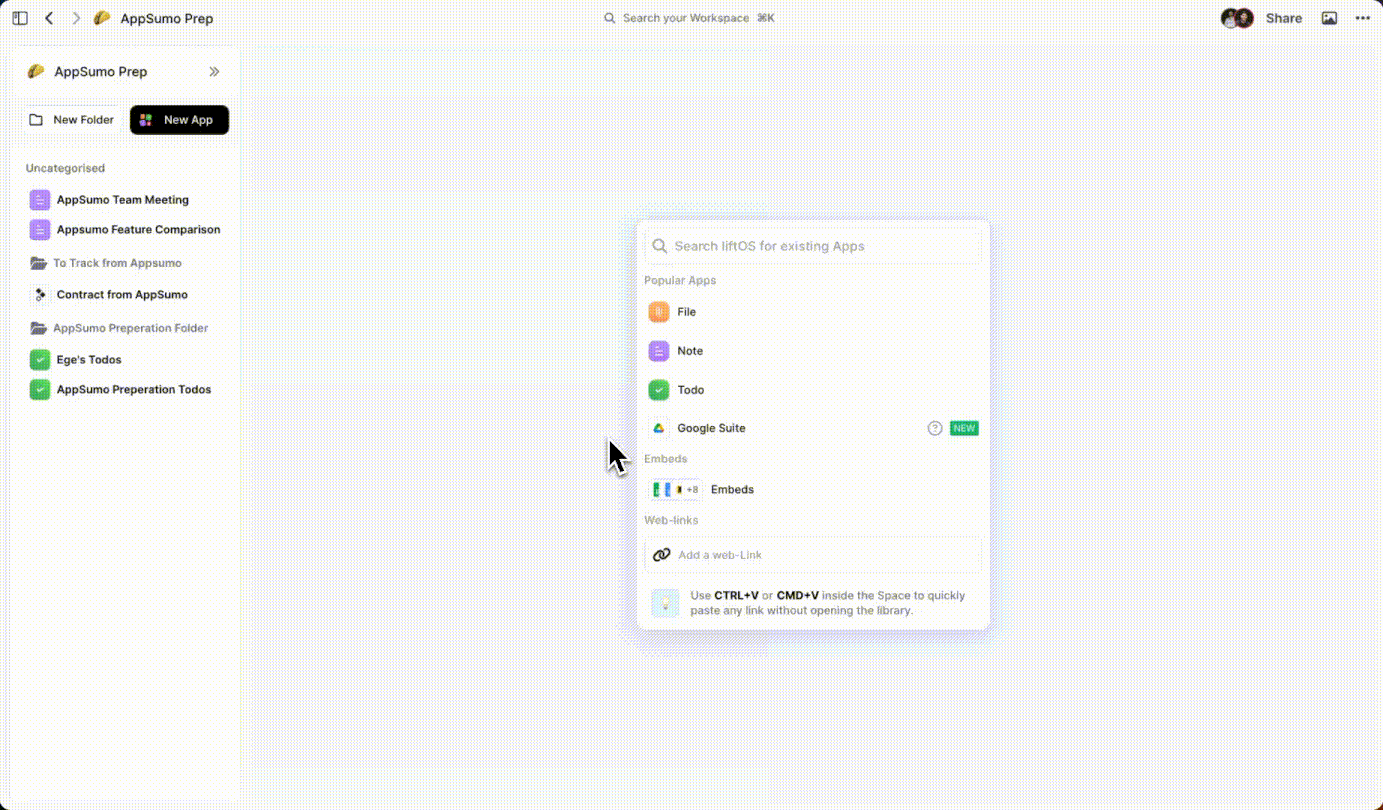Focus the Add a web-Link field
This screenshot has height=810, width=1383.
point(813,555)
